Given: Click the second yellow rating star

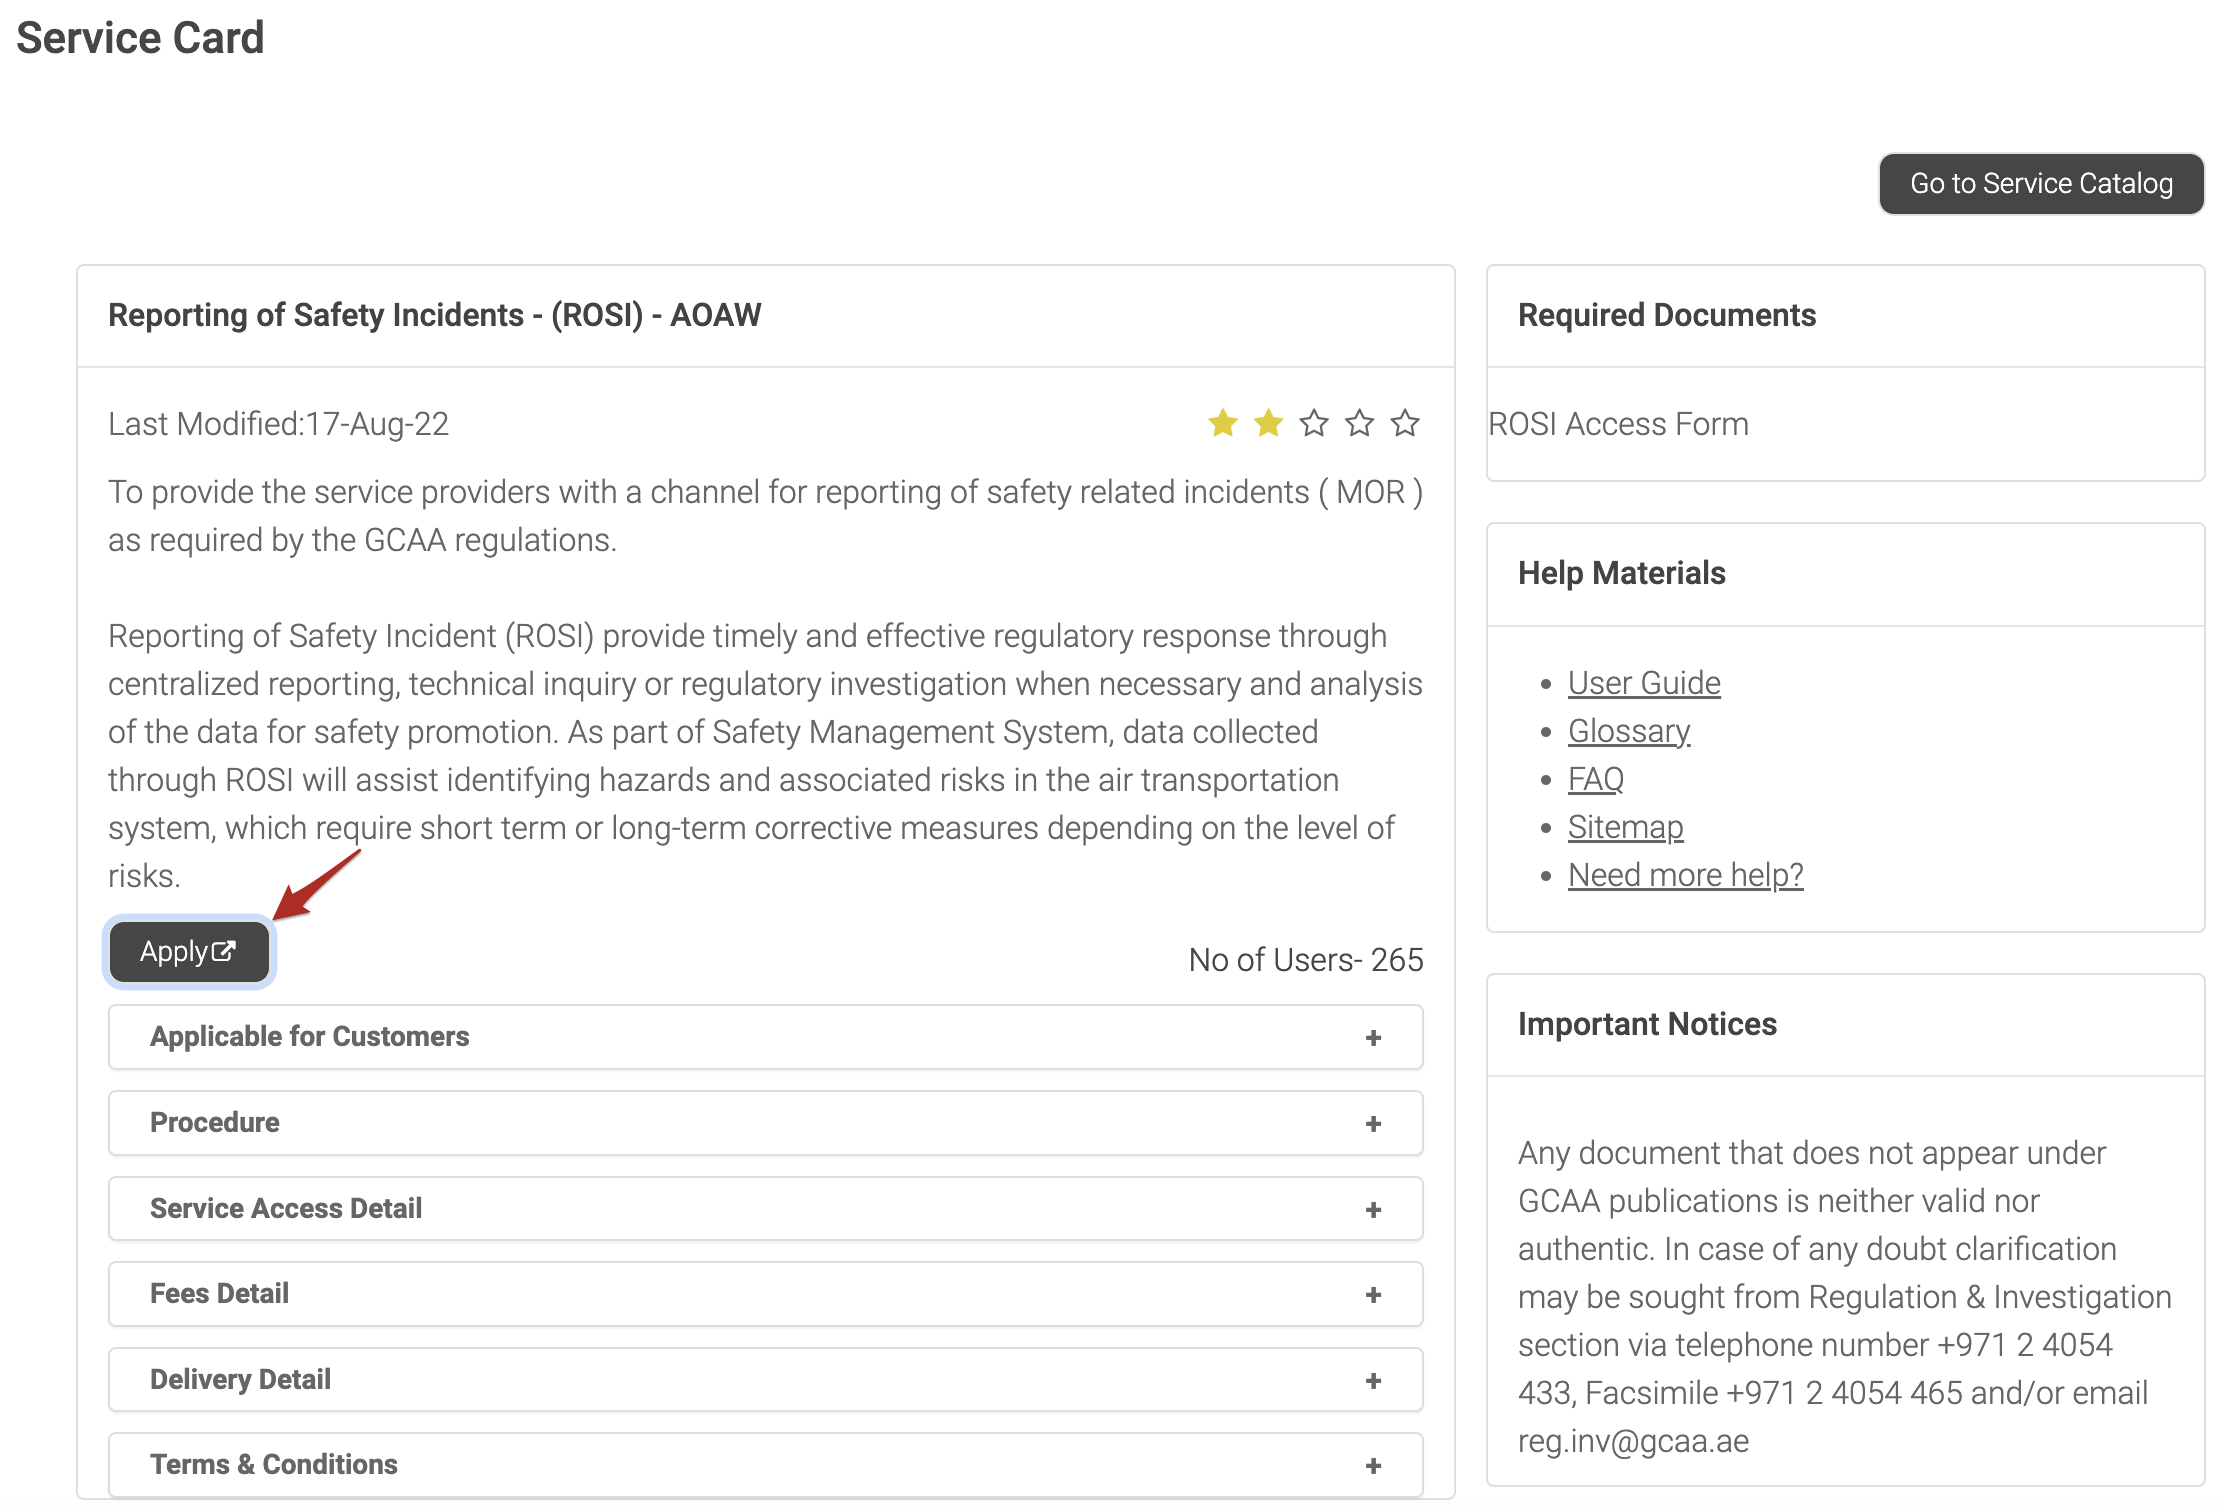Looking at the screenshot, I should click(x=1268, y=423).
